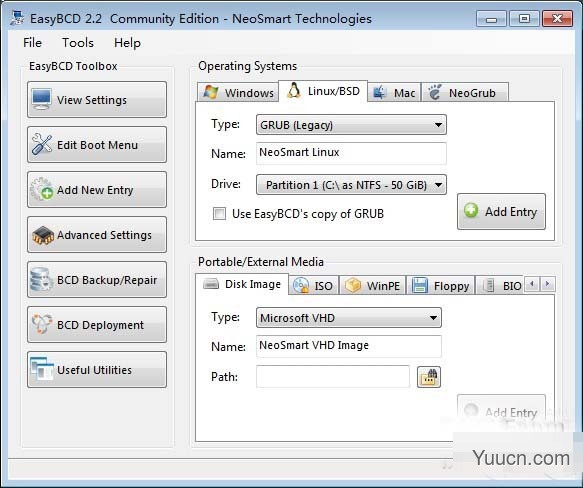Select the Linux/BSD tab

click(323, 91)
